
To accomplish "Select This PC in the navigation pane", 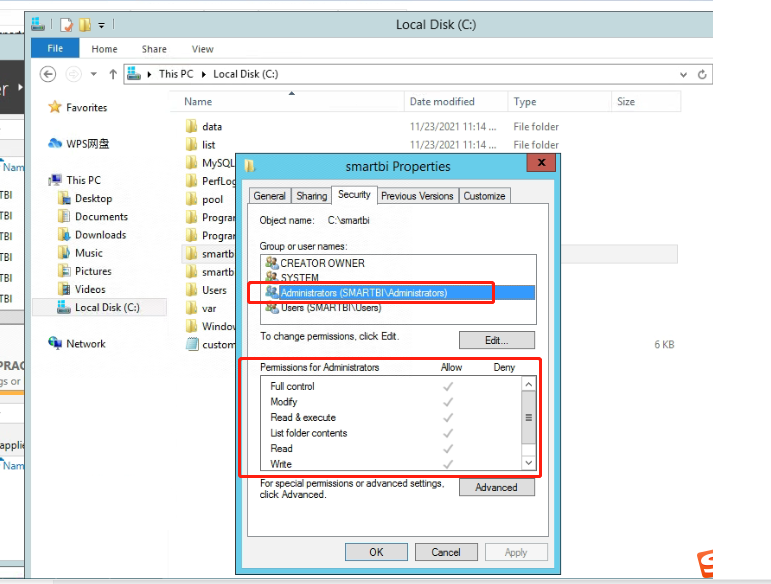I will [x=75, y=180].
